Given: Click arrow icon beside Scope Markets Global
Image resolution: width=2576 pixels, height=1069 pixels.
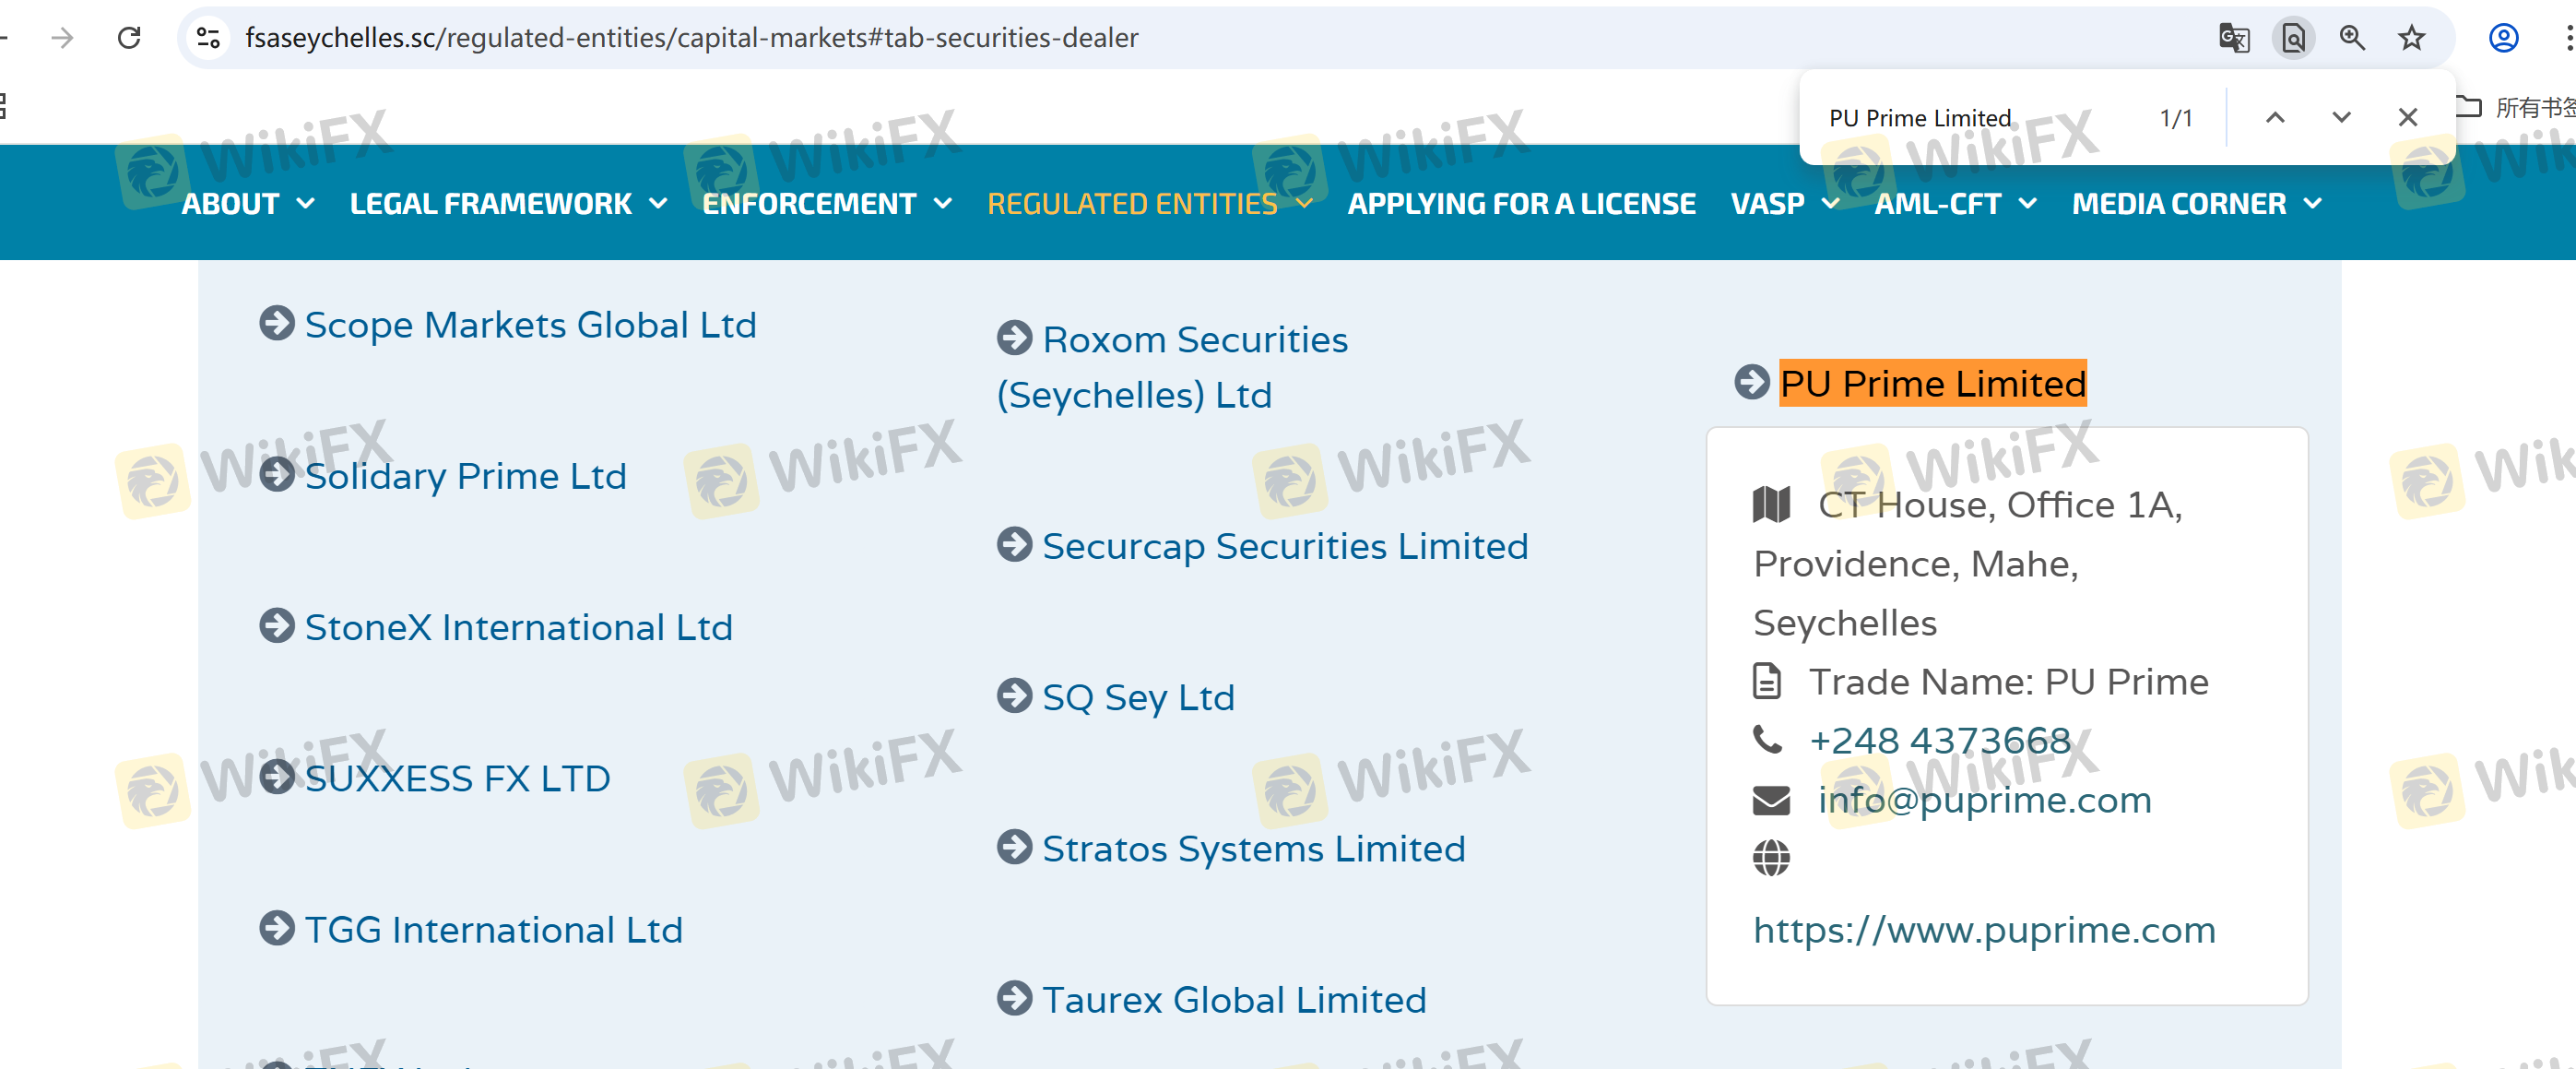Looking at the screenshot, I should click(x=276, y=323).
